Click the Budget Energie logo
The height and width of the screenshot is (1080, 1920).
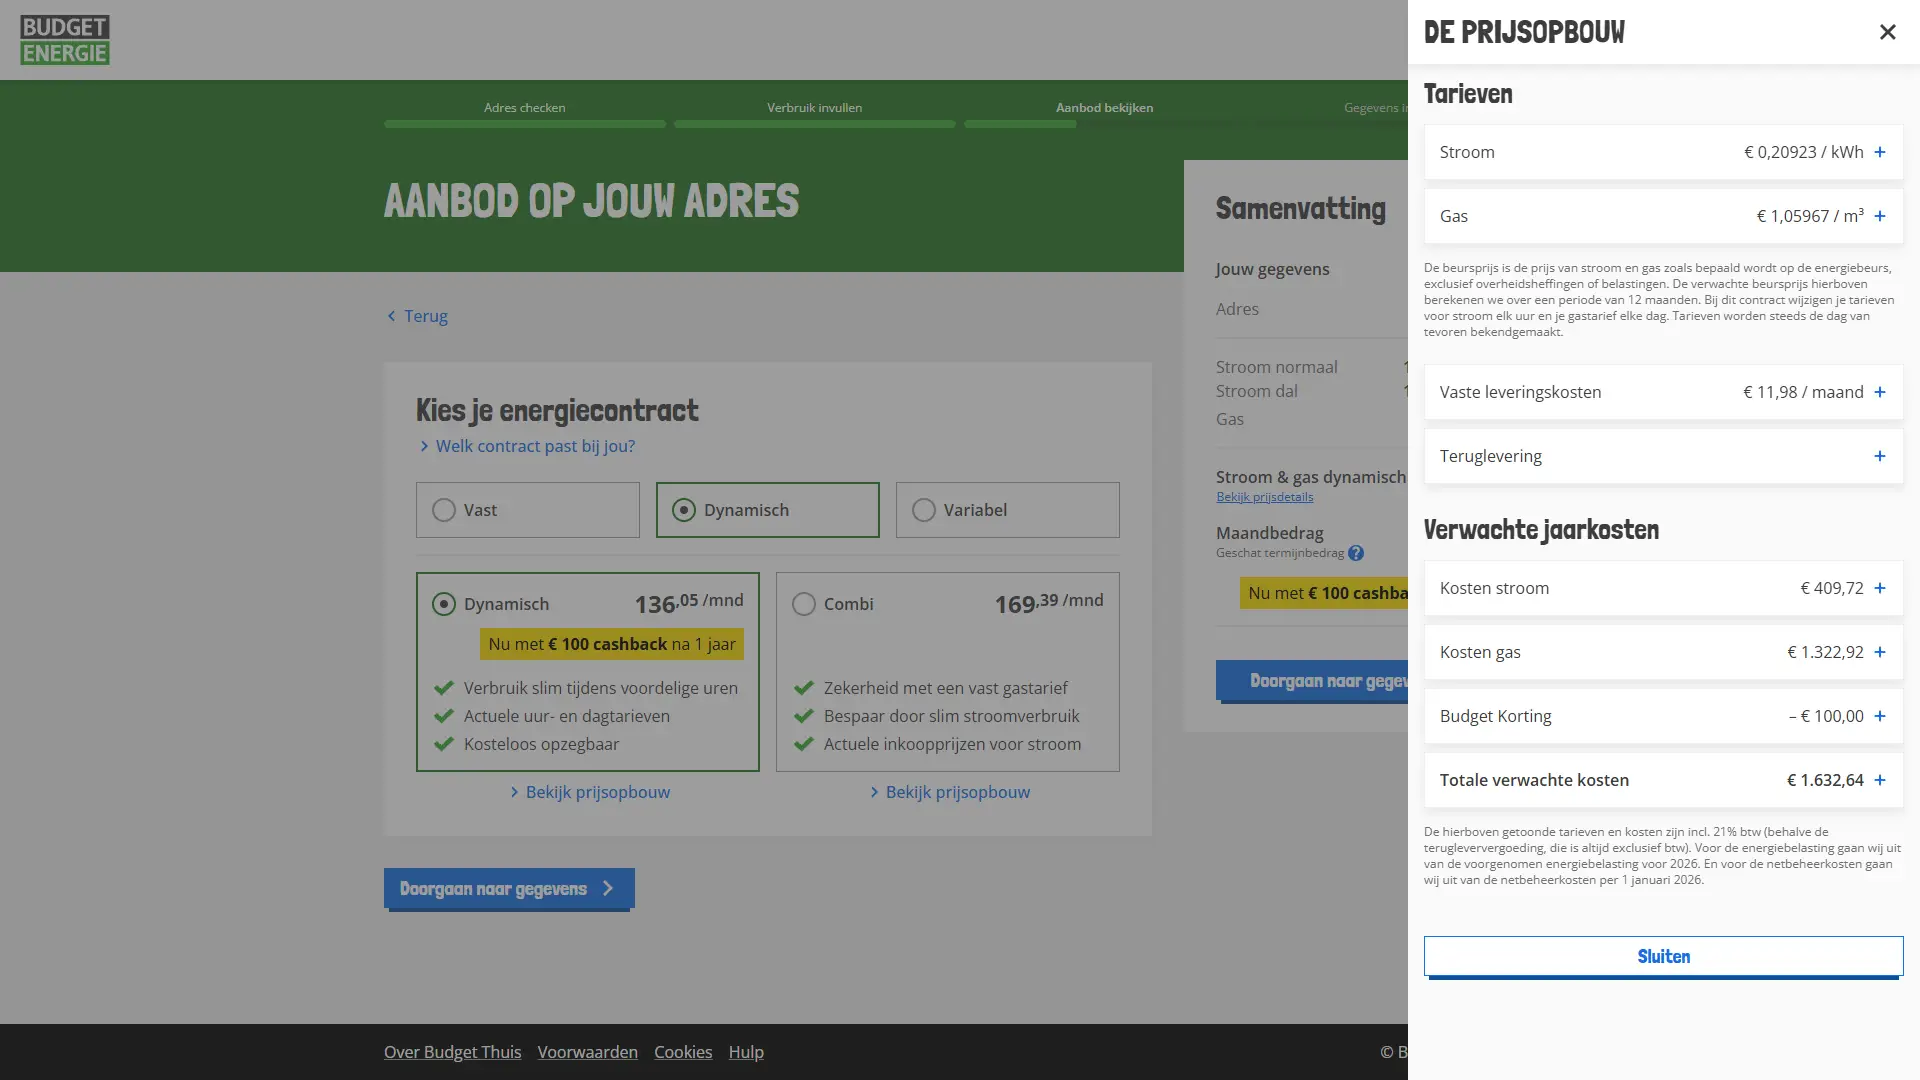(65, 40)
